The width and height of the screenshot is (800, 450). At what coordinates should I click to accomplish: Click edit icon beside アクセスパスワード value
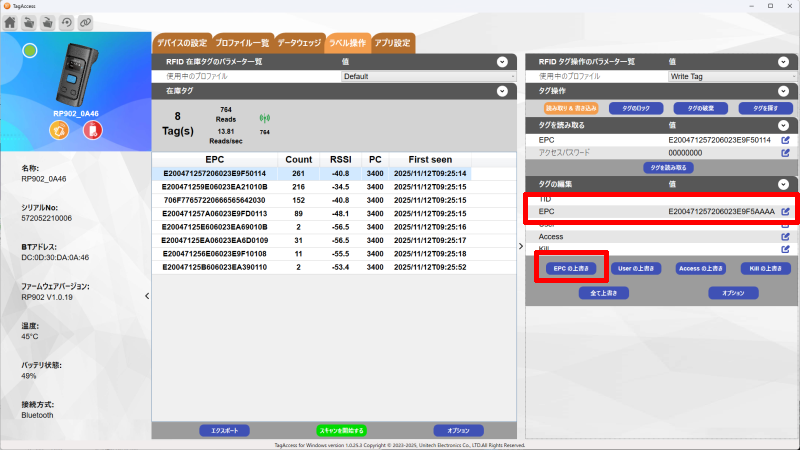pyautogui.click(x=785, y=153)
